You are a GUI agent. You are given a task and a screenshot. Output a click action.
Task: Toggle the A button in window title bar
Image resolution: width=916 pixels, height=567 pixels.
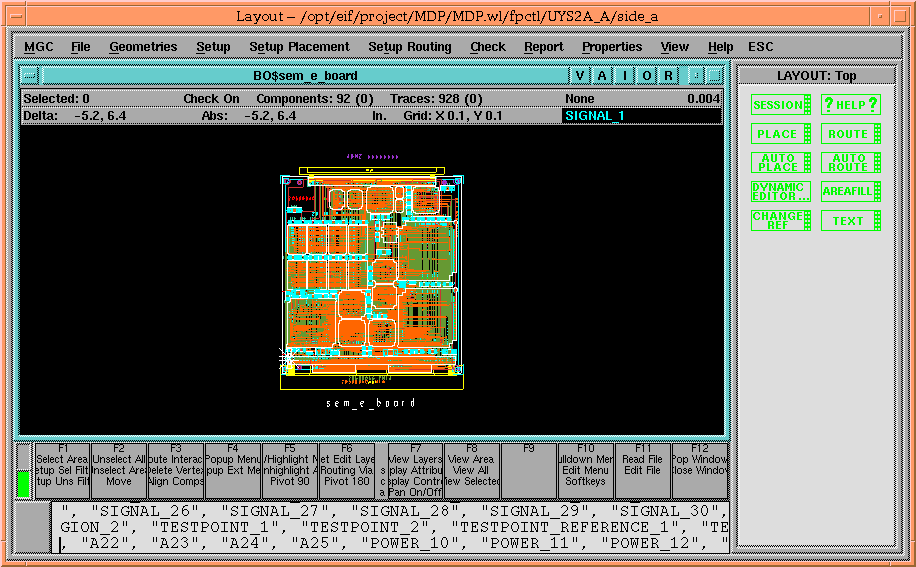[603, 76]
